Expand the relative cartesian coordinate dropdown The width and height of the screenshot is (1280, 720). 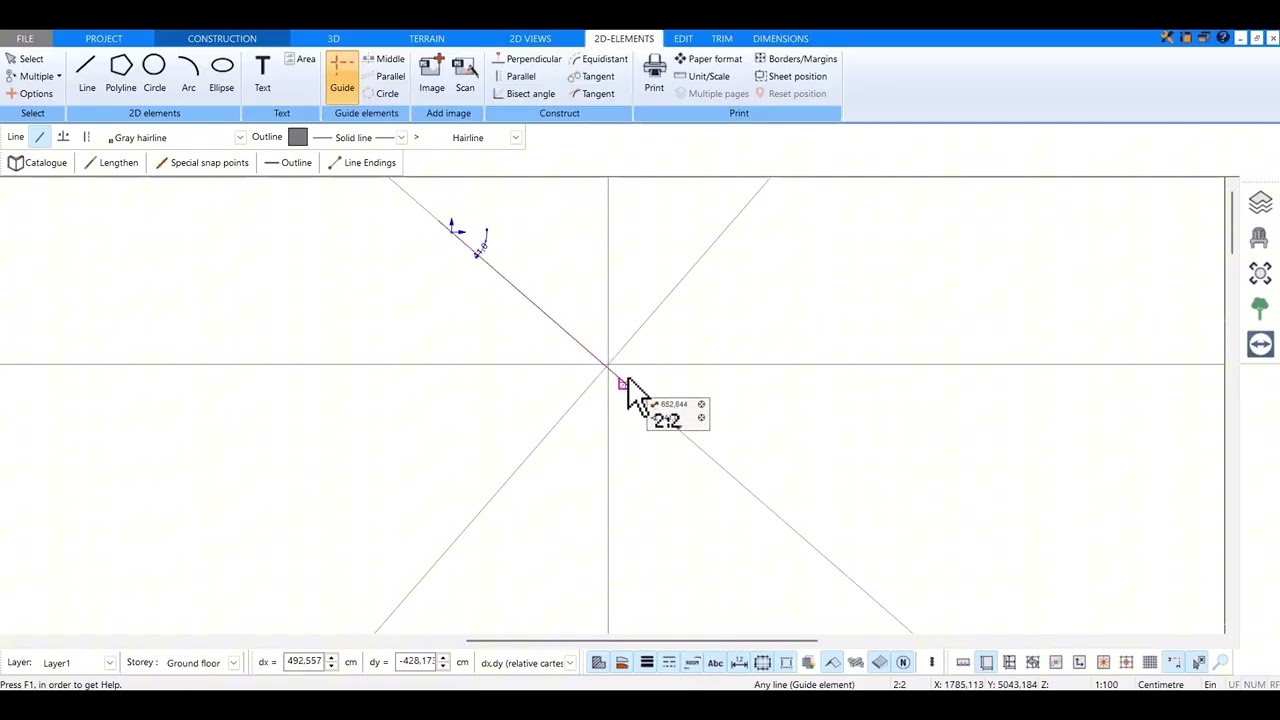point(570,663)
